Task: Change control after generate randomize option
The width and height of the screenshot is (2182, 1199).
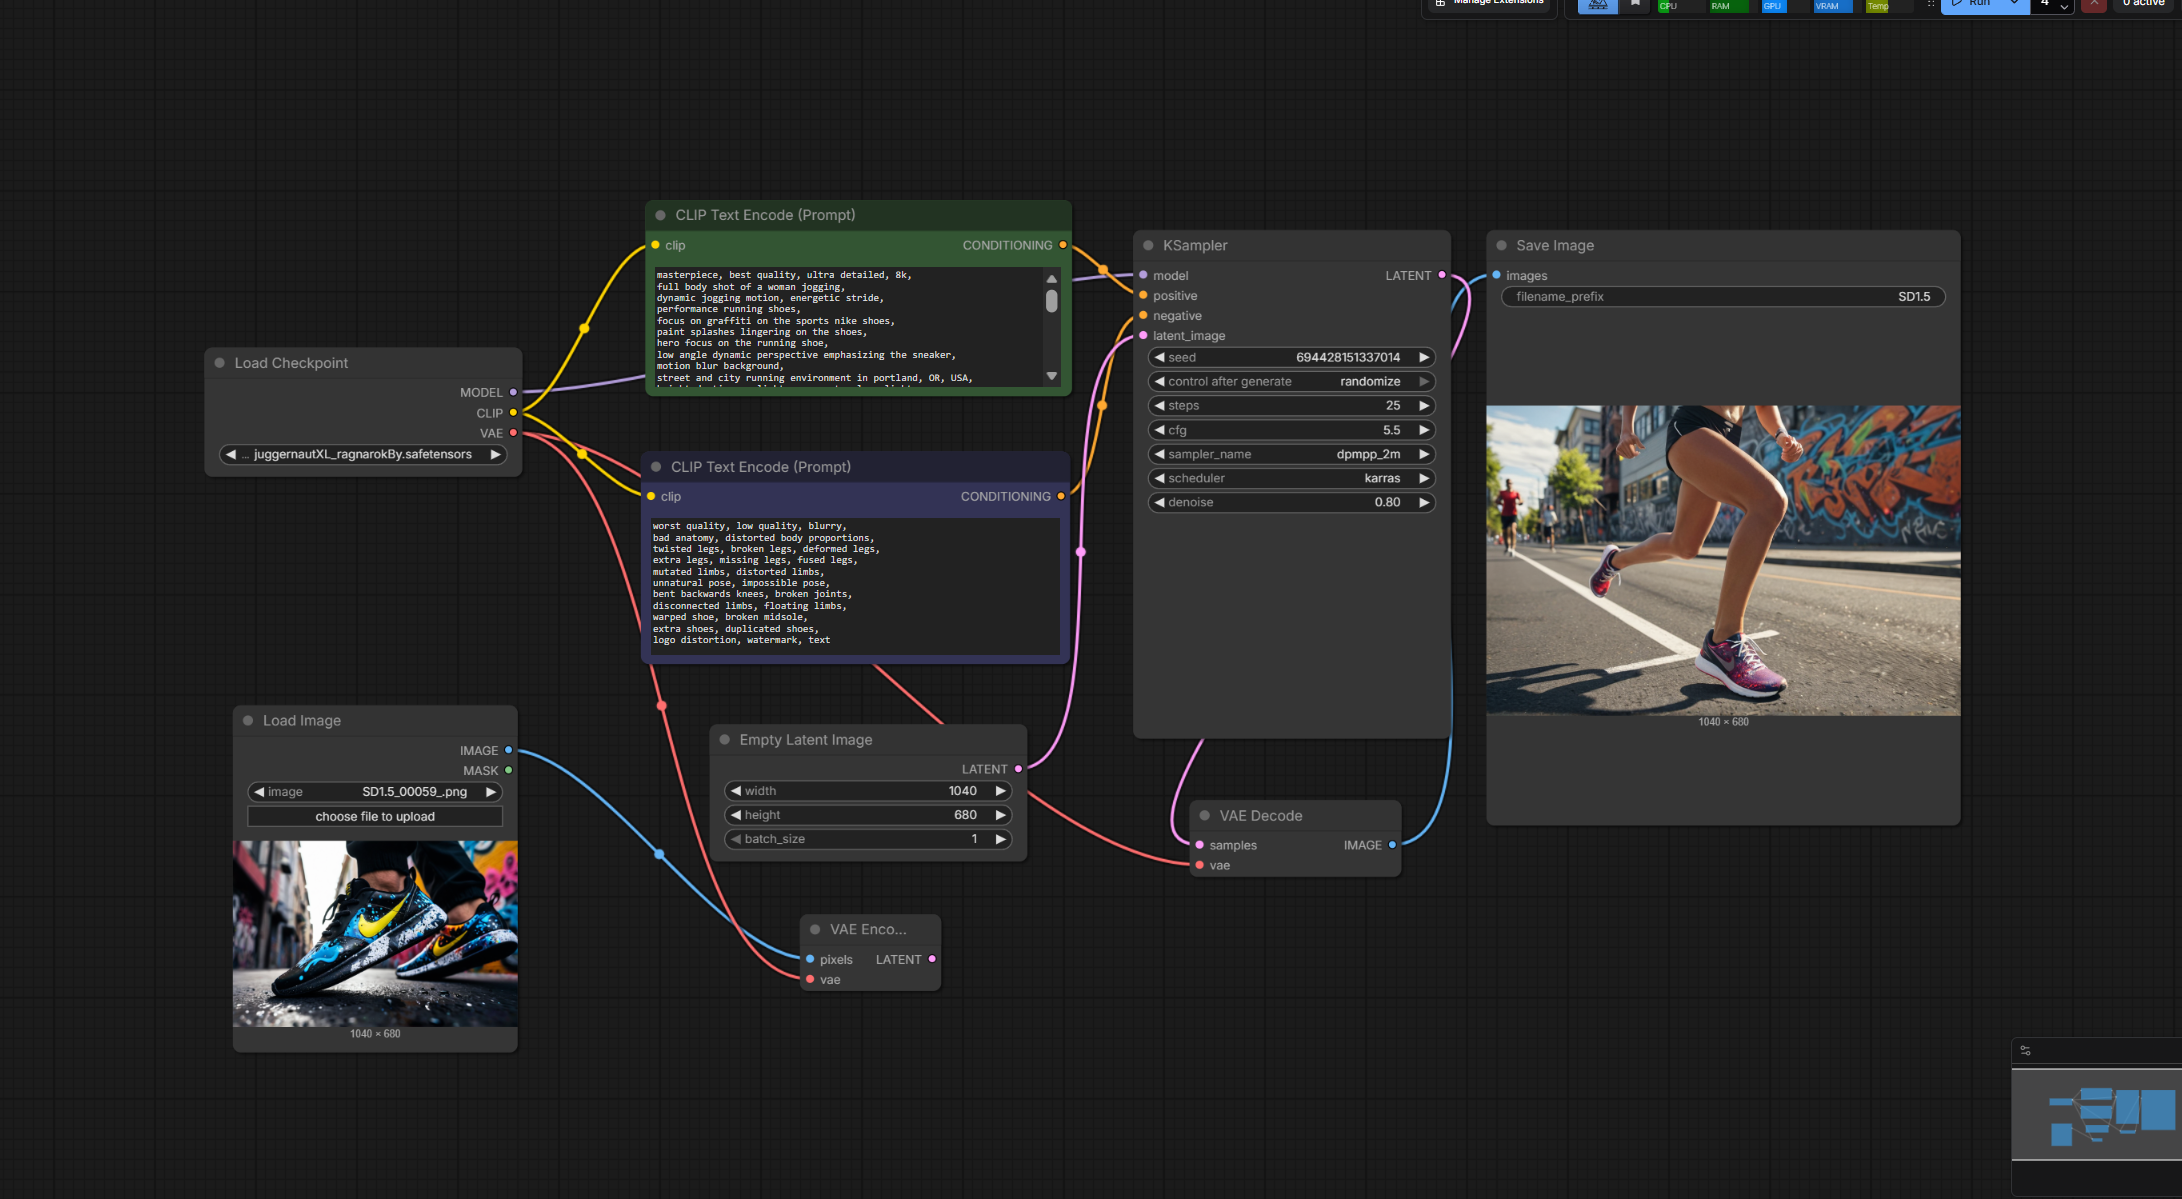Action: [1291, 382]
